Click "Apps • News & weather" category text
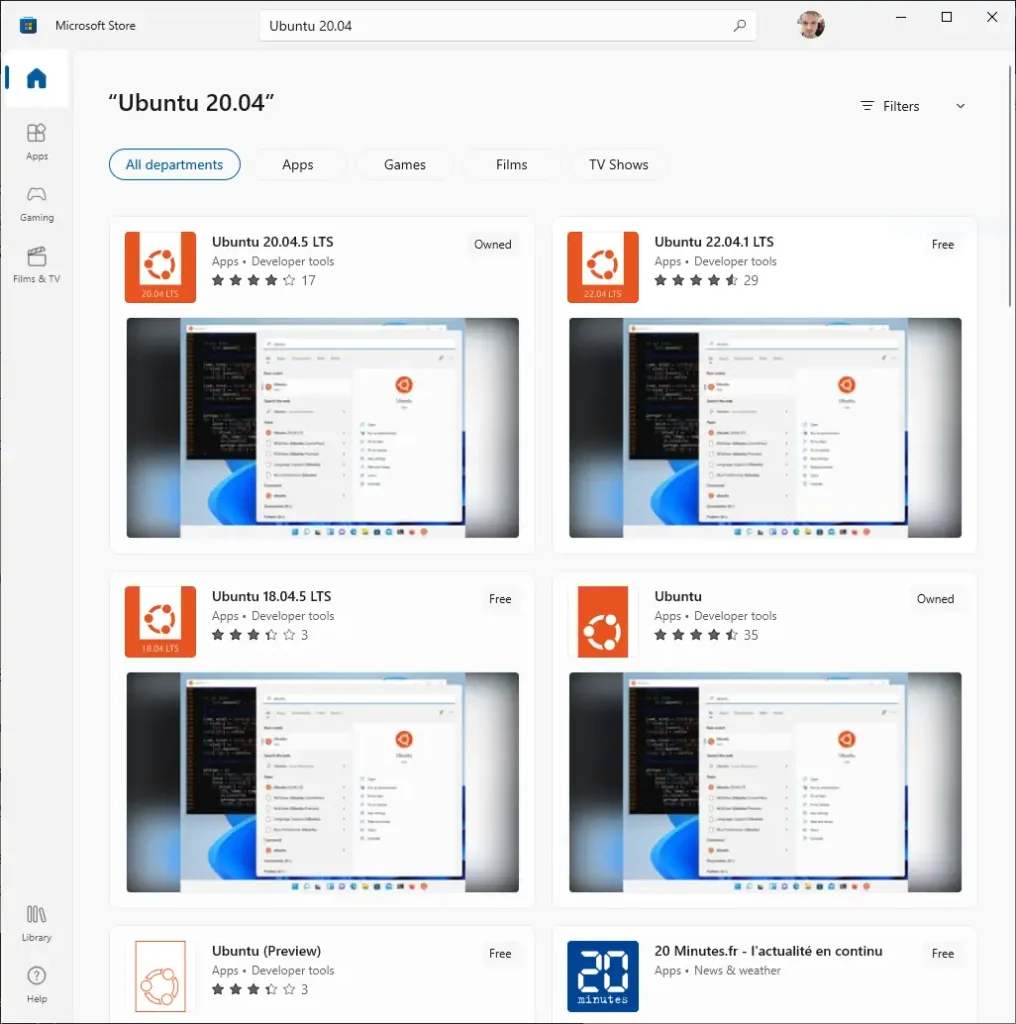 pos(718,970)
